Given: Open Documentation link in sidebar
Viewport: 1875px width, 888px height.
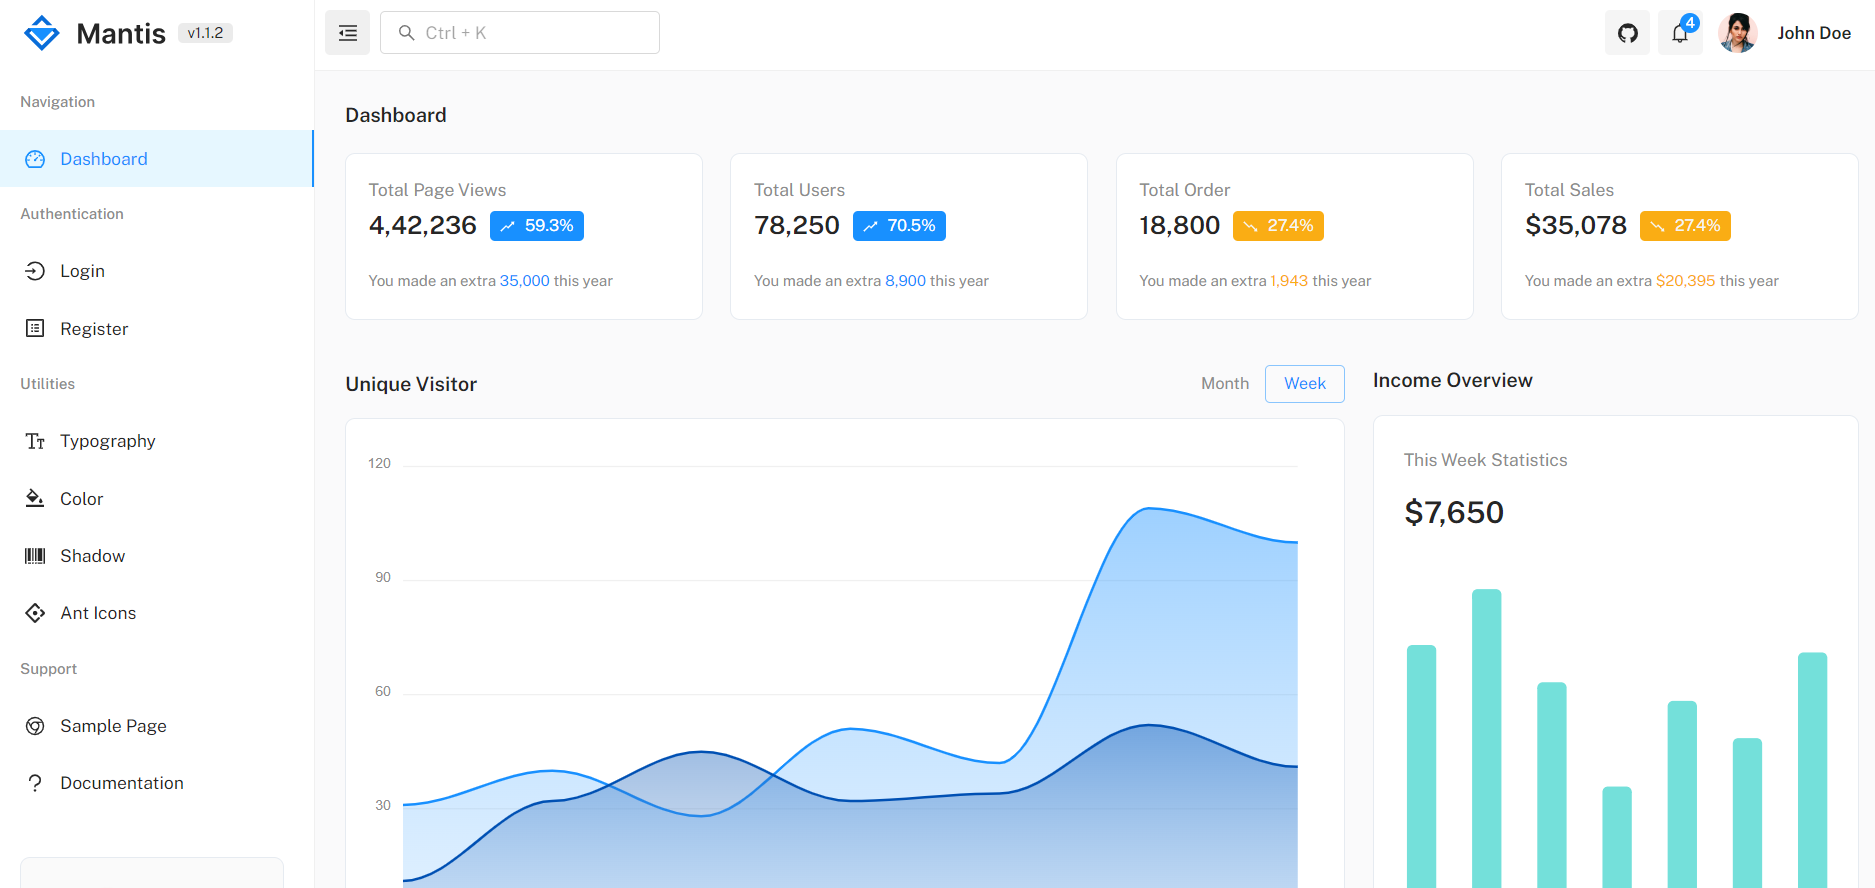Looking at the screenshot, I should (157, 783).
